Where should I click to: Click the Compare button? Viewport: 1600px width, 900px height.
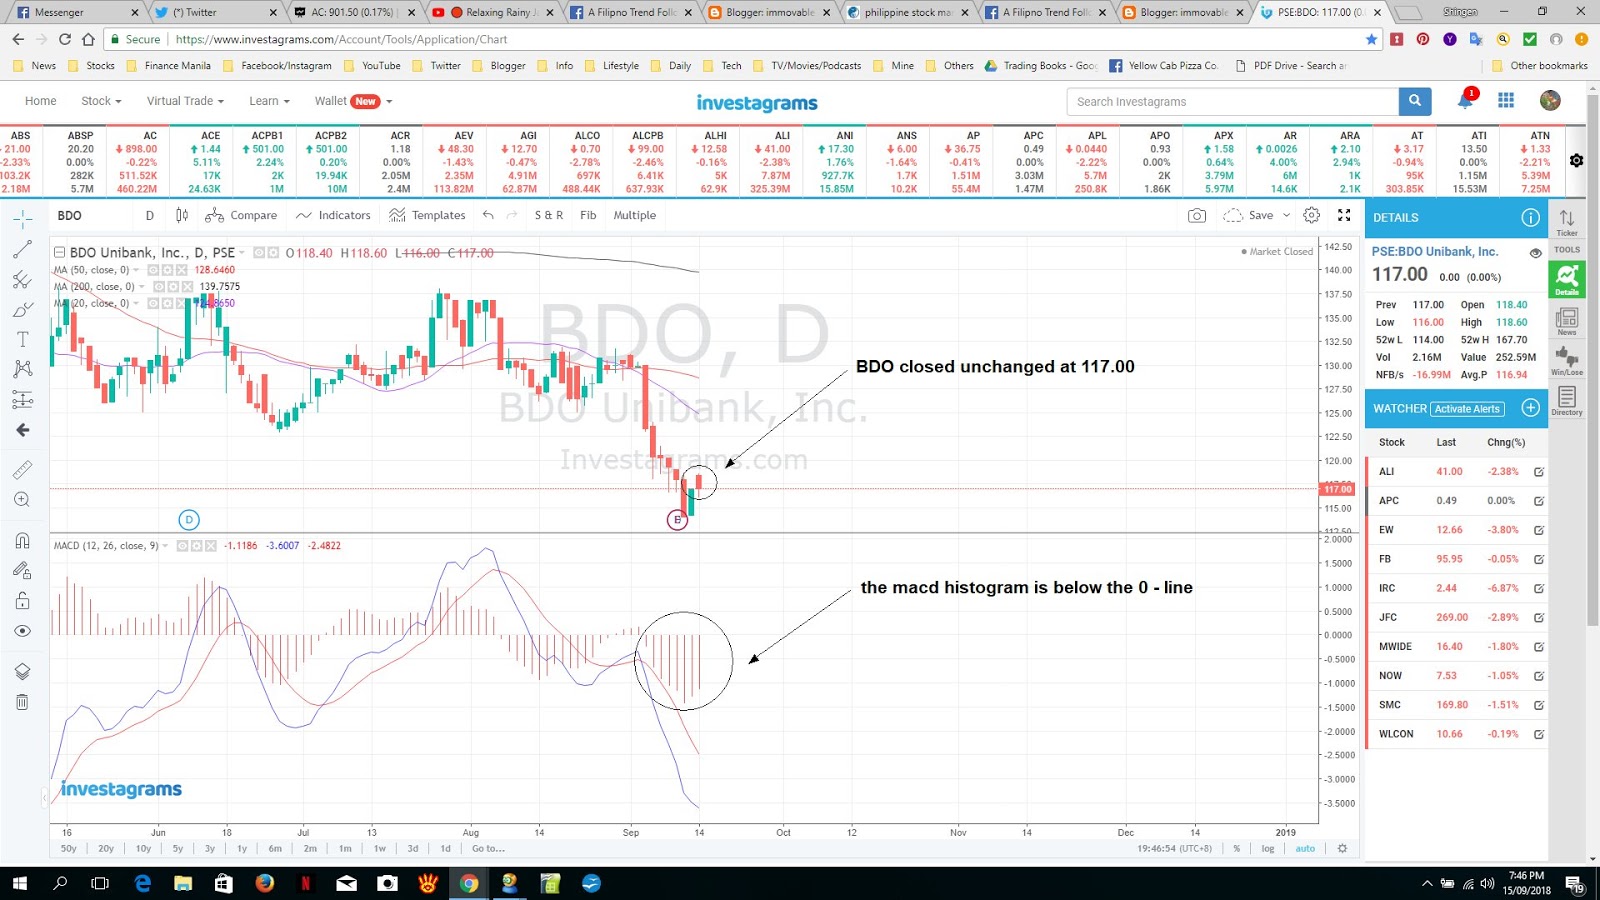tap(241, 215)
